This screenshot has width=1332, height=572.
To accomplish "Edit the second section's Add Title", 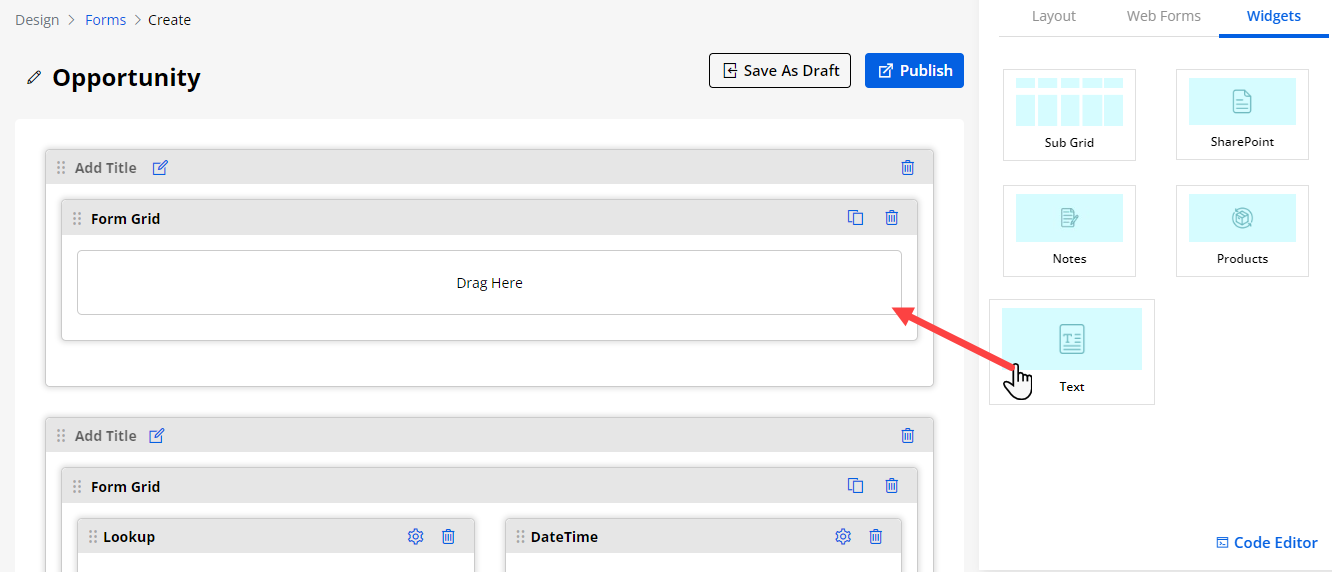I will pos(157,436).
